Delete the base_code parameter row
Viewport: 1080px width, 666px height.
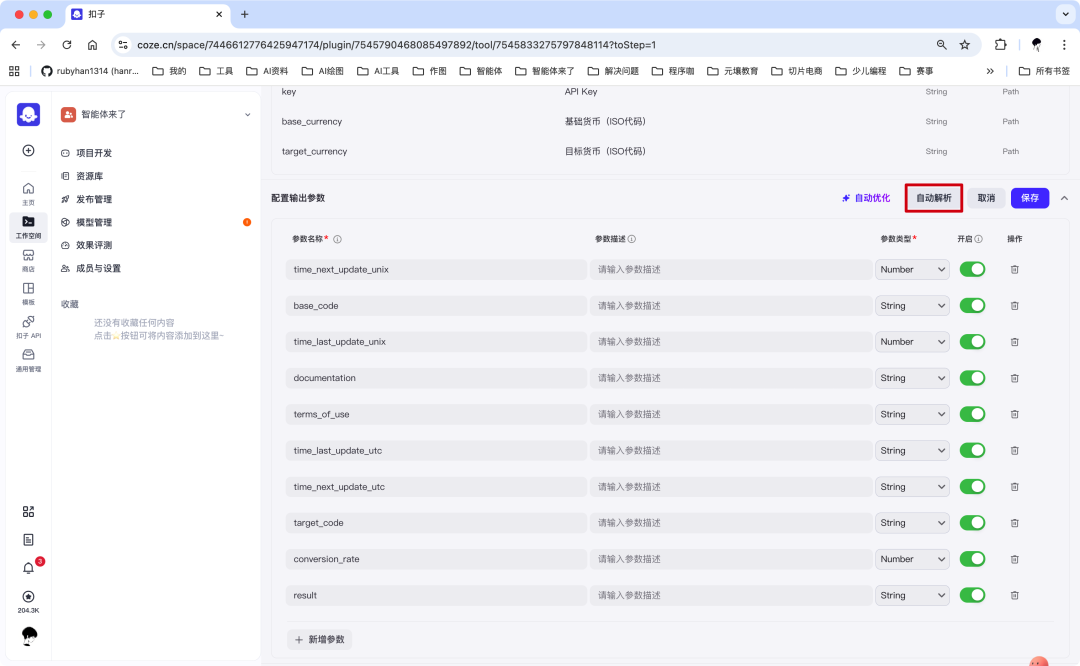(x=1015, y=306)
